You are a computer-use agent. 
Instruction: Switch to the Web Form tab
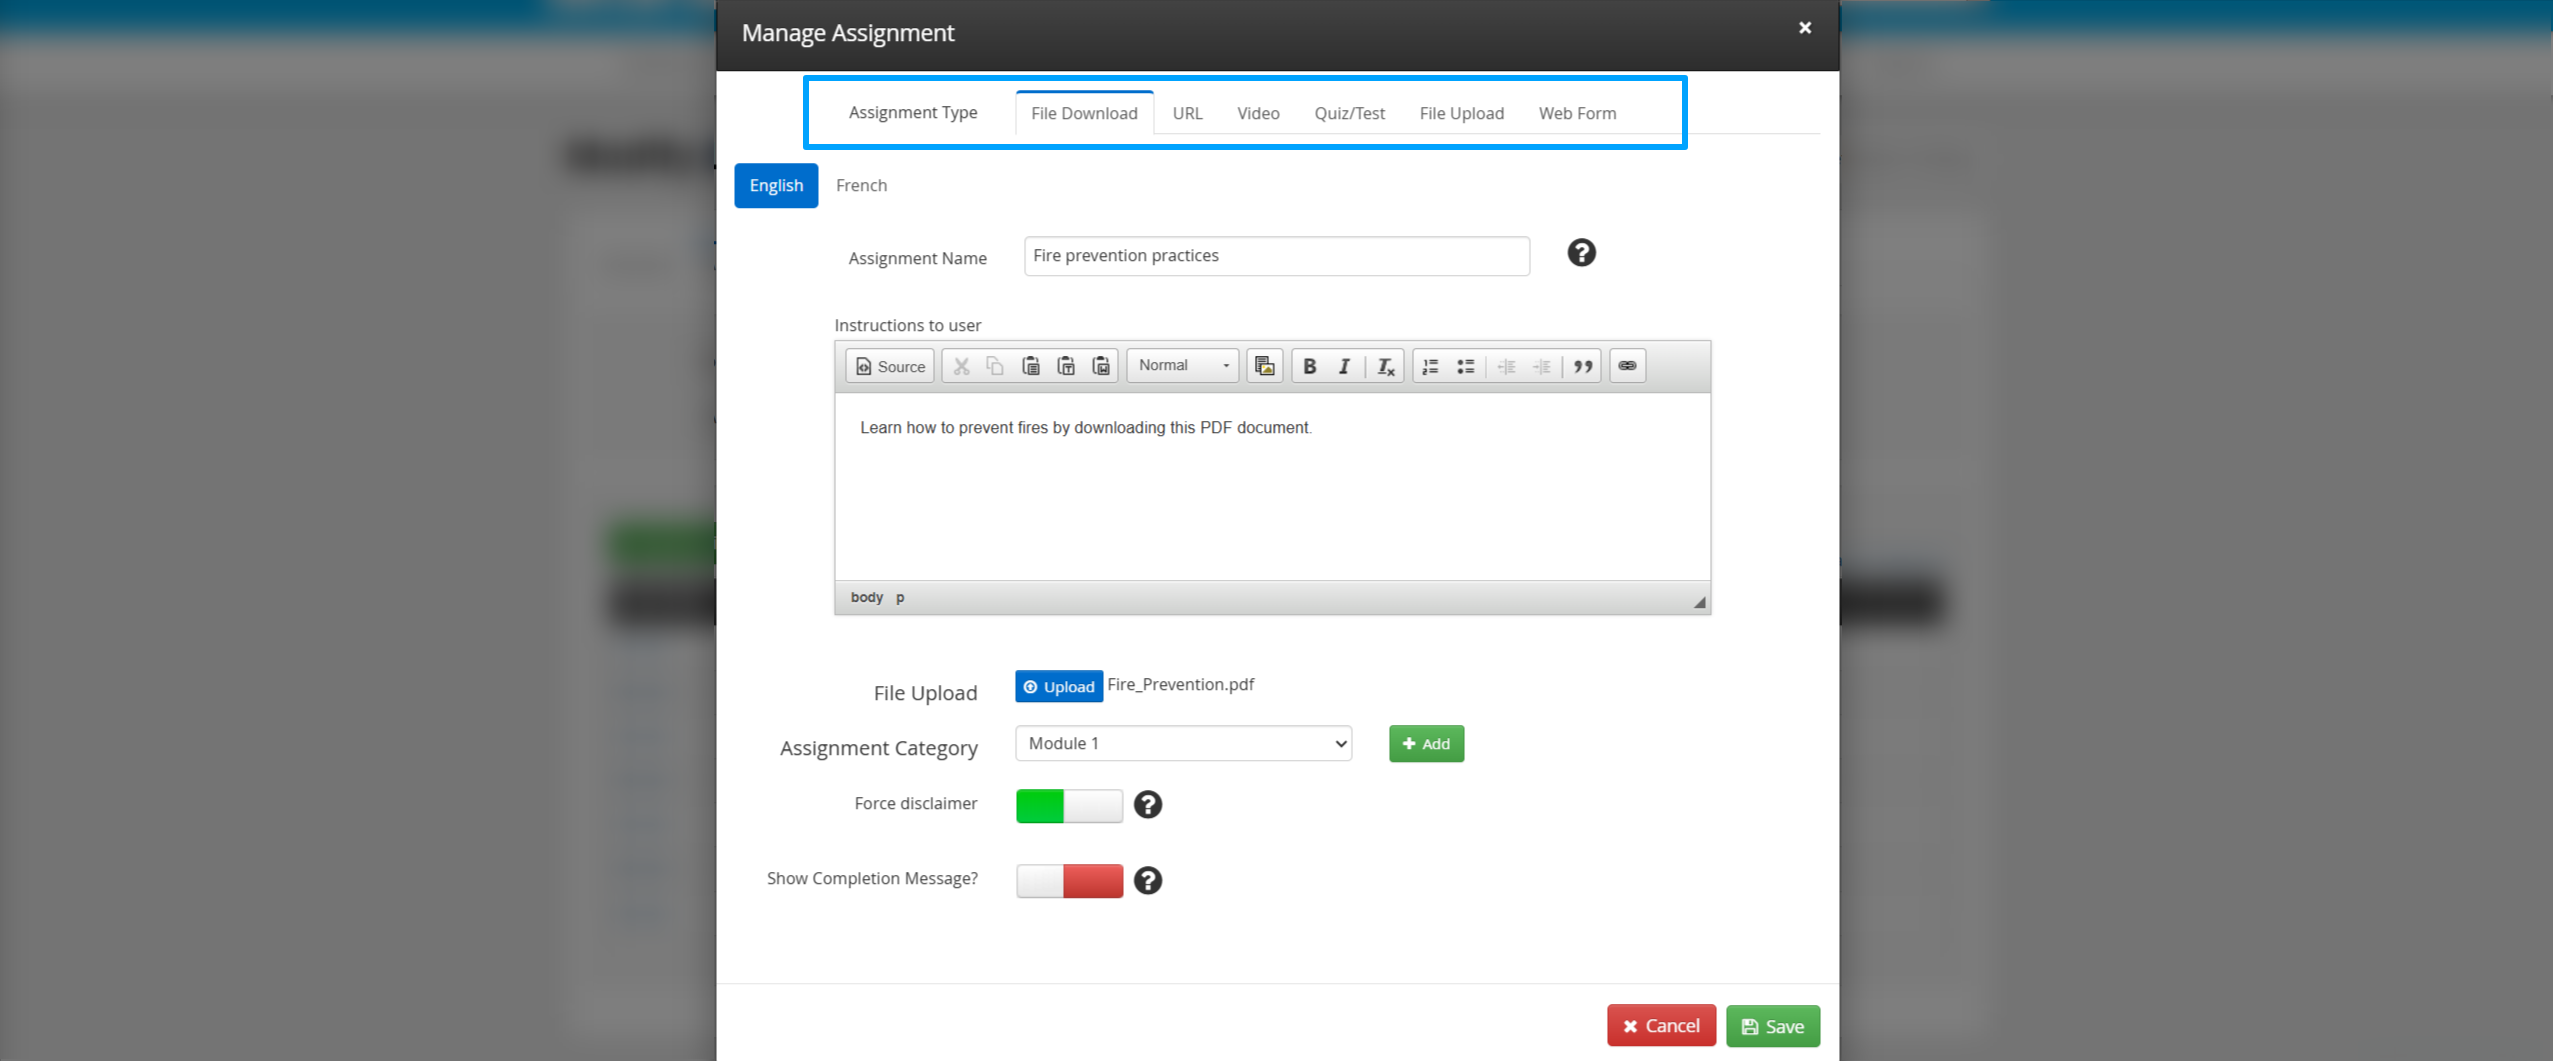click(x=1577, y=113)
